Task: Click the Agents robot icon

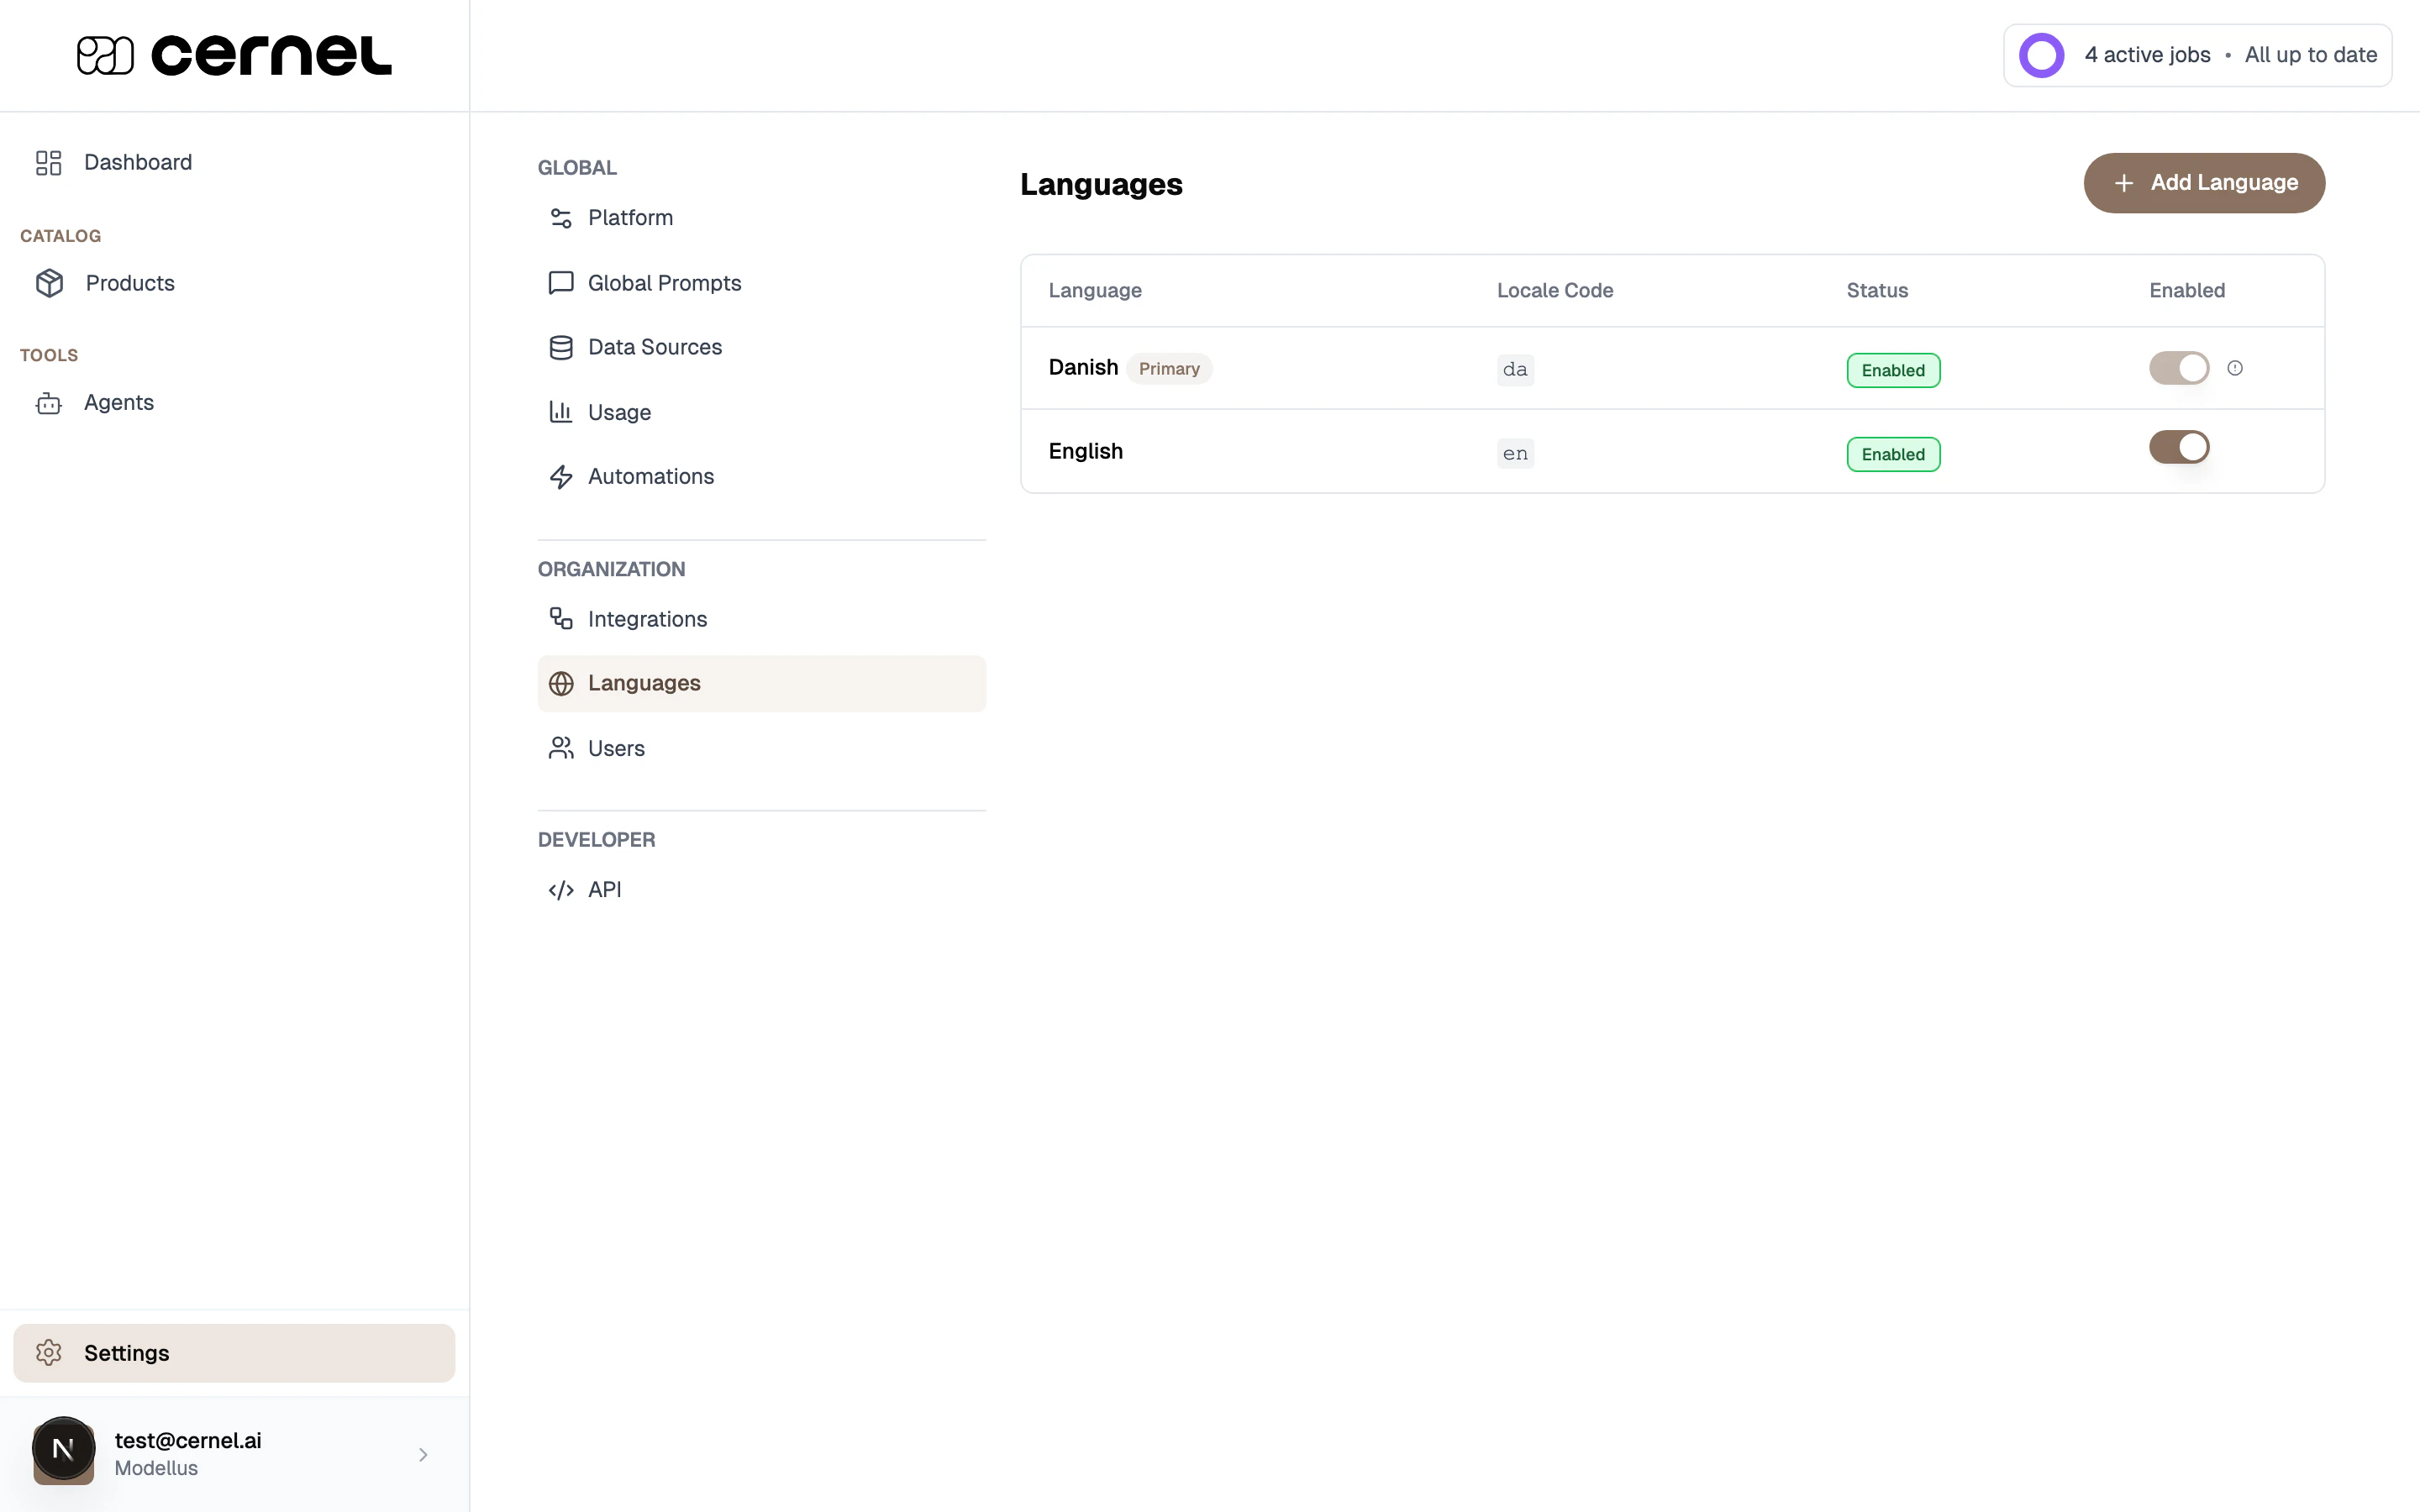Action: coord(49,403)
